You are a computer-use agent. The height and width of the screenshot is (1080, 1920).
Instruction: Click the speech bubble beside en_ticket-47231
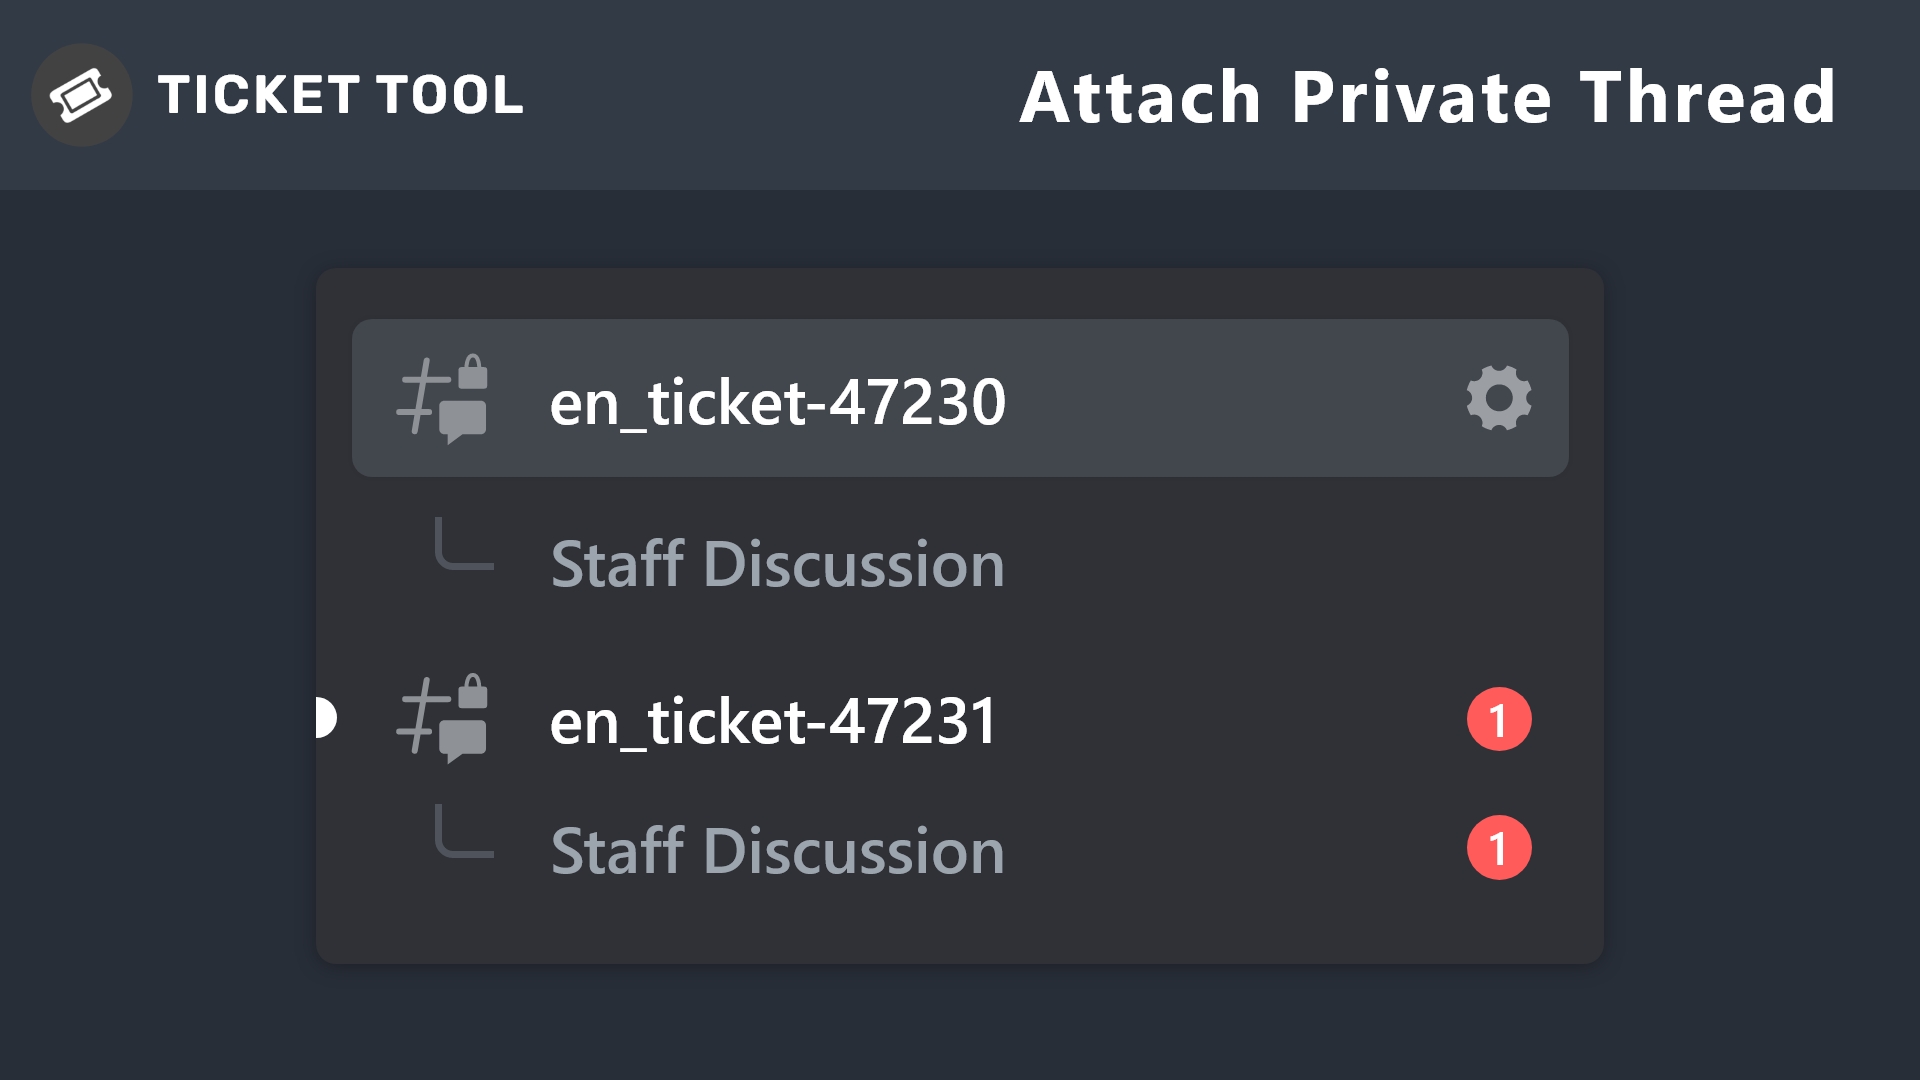pyautogui.click(x=463, y=740)
